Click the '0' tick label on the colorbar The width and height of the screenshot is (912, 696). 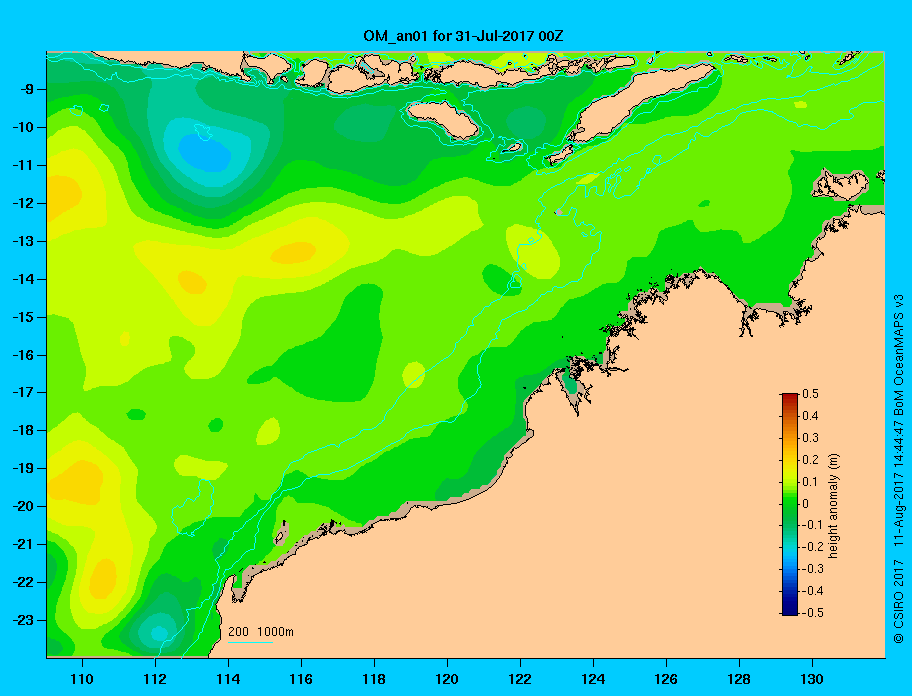806,504
